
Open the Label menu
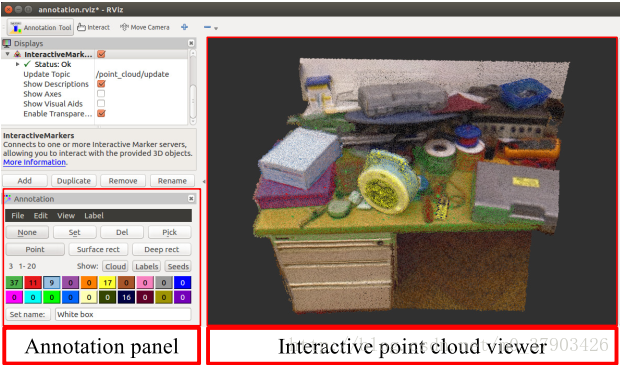tap(94, 216)
